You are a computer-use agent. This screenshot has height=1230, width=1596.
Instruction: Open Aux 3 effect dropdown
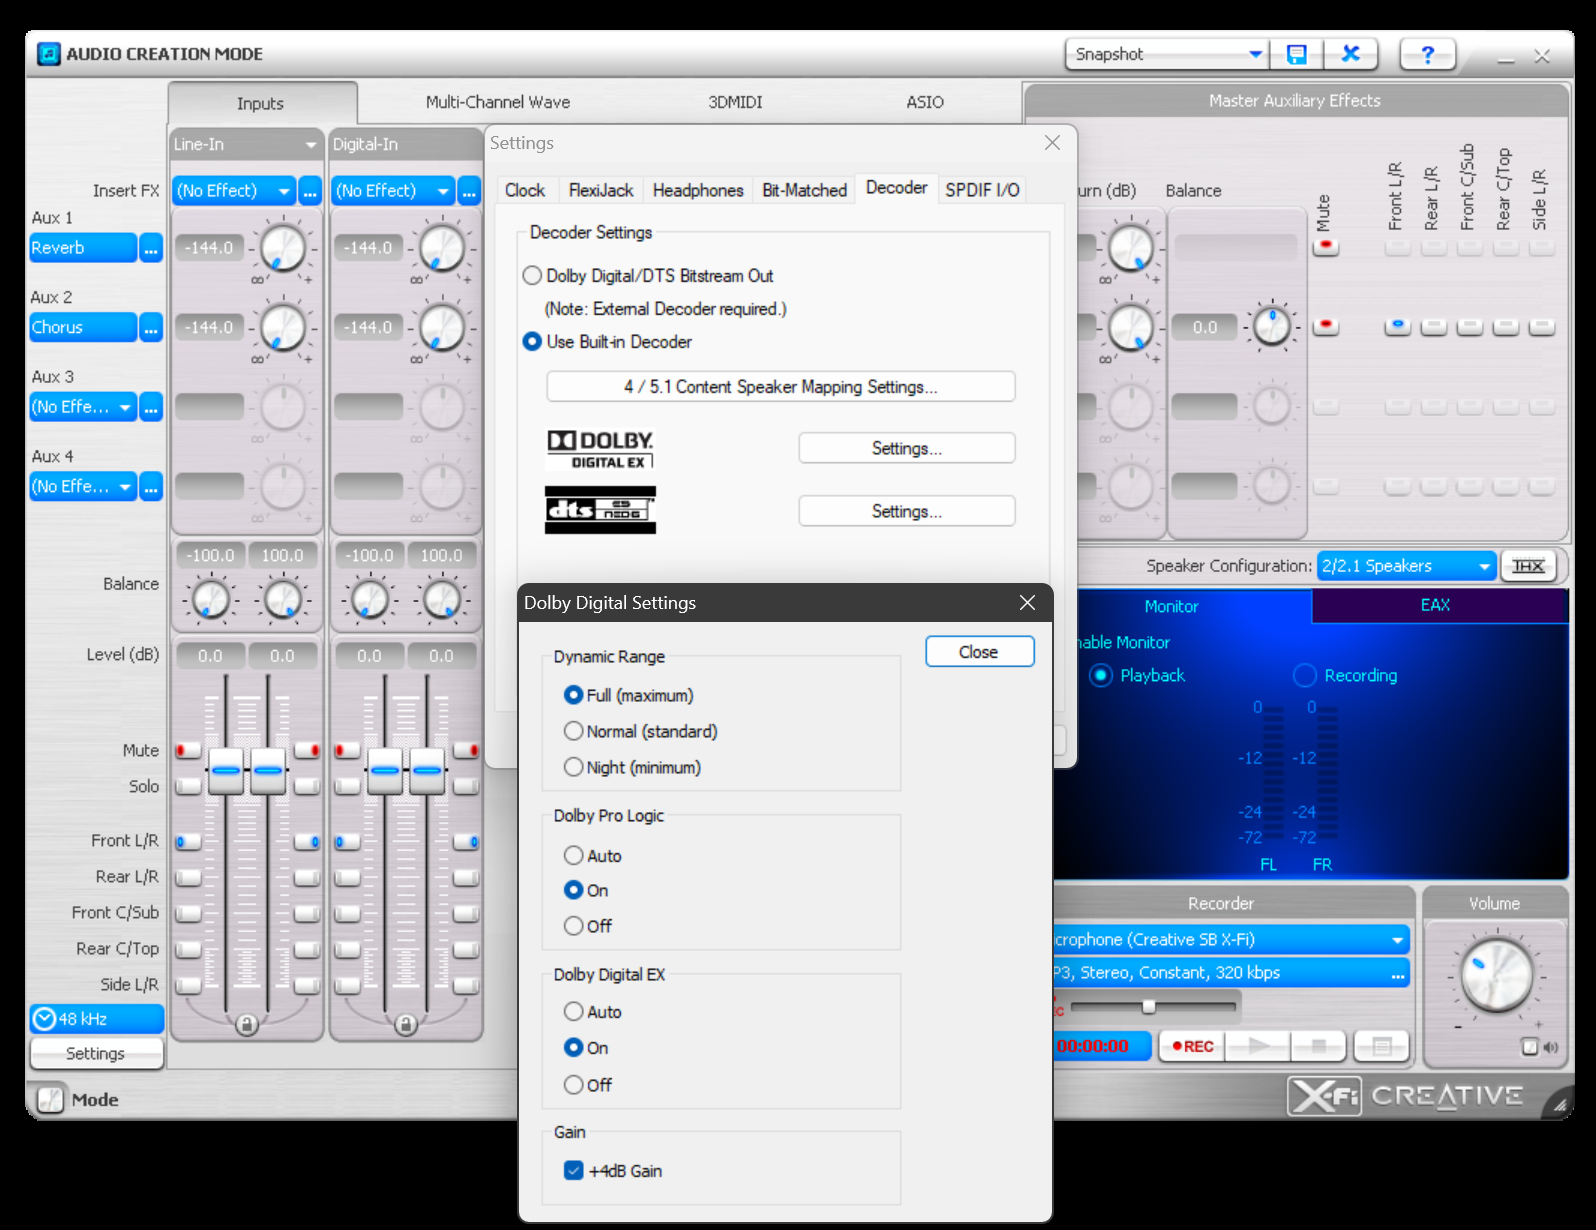tap(83, 407)
